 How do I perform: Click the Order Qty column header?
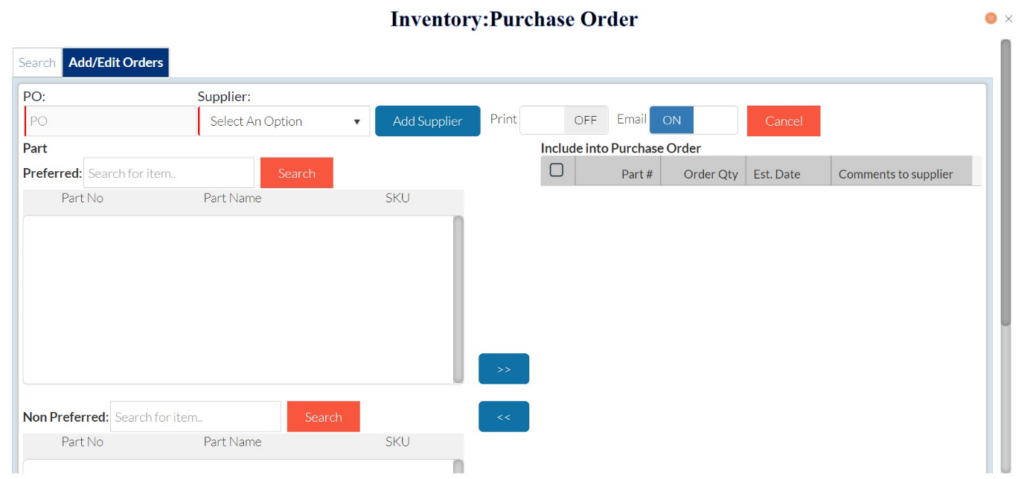(710, 174)
